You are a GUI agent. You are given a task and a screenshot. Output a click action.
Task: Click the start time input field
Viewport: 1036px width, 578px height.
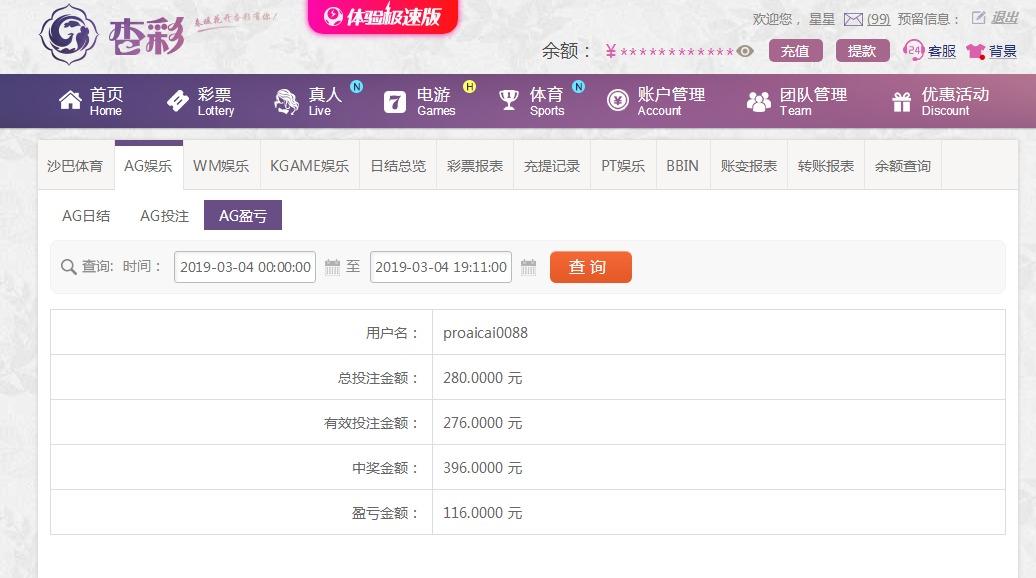(x=245, y=267)
